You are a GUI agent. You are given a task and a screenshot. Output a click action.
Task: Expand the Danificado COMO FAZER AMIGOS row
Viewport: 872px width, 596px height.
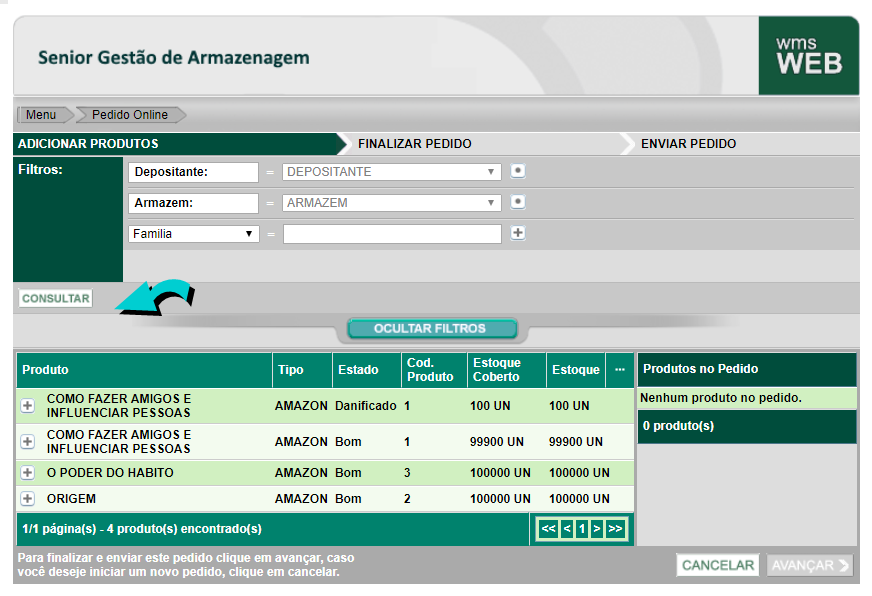tap(27, 406)
